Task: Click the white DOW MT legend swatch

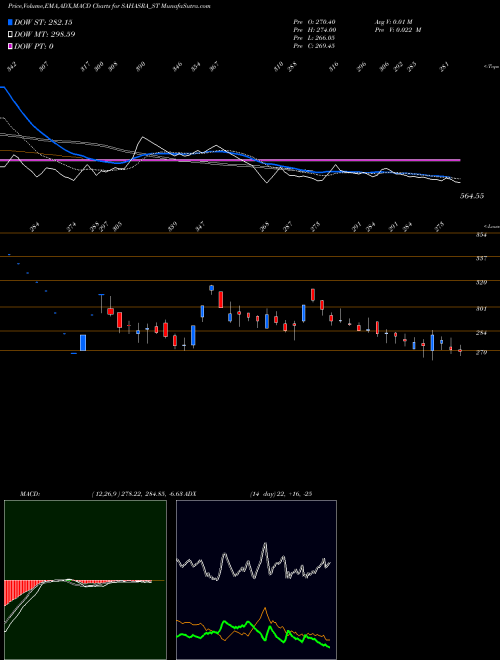Action: 10,34
